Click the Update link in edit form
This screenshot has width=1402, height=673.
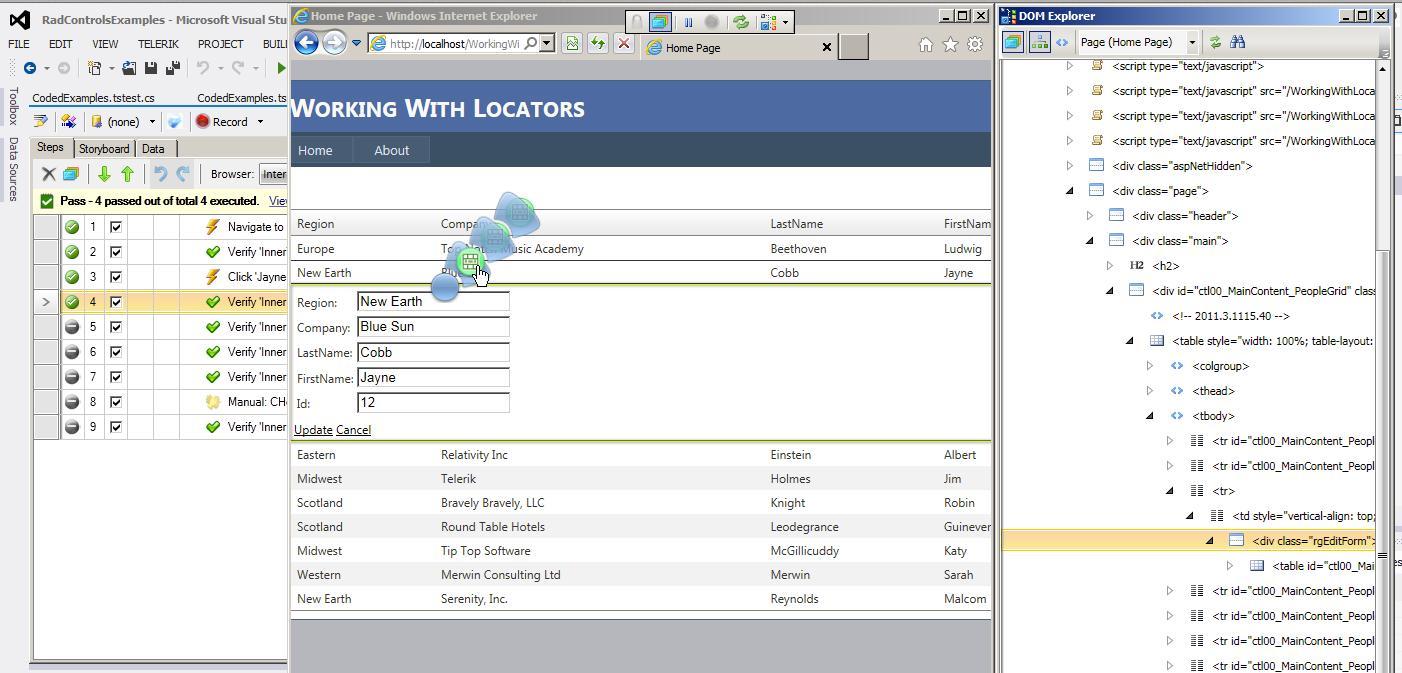tap(313, 430)
